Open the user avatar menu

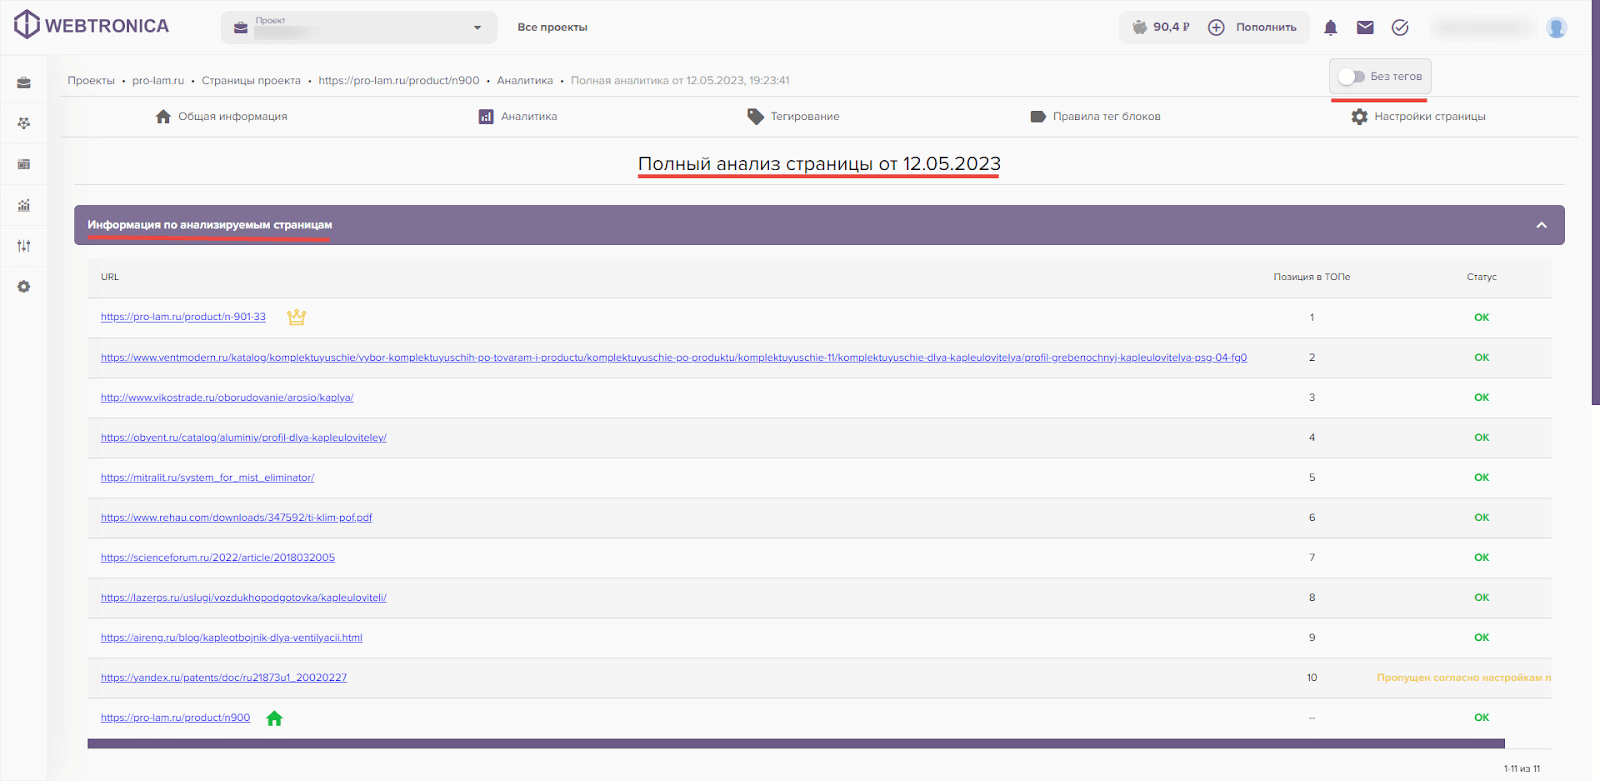(x=1556, y=28)
